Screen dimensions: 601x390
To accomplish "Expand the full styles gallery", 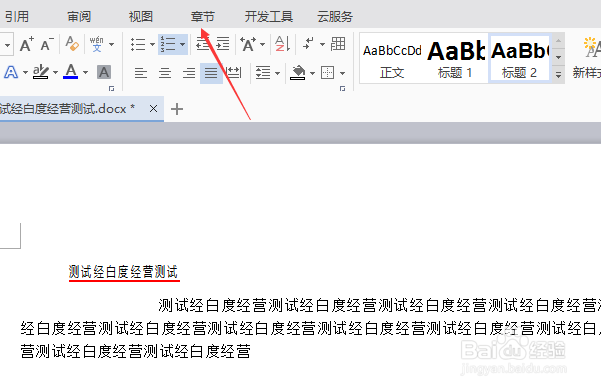I will [558, 75].
